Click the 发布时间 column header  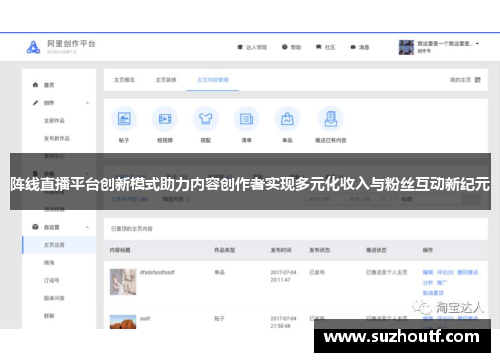[281, 250]
